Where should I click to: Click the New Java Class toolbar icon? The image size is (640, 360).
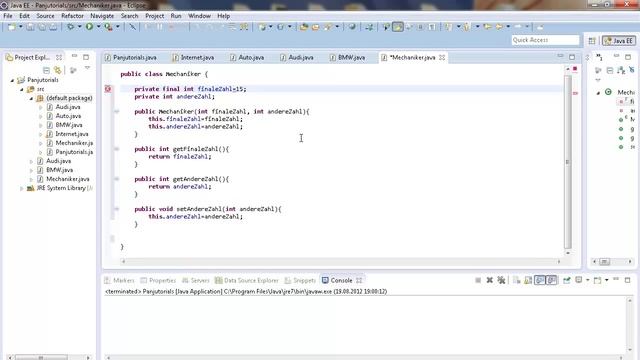click(280, 27)
